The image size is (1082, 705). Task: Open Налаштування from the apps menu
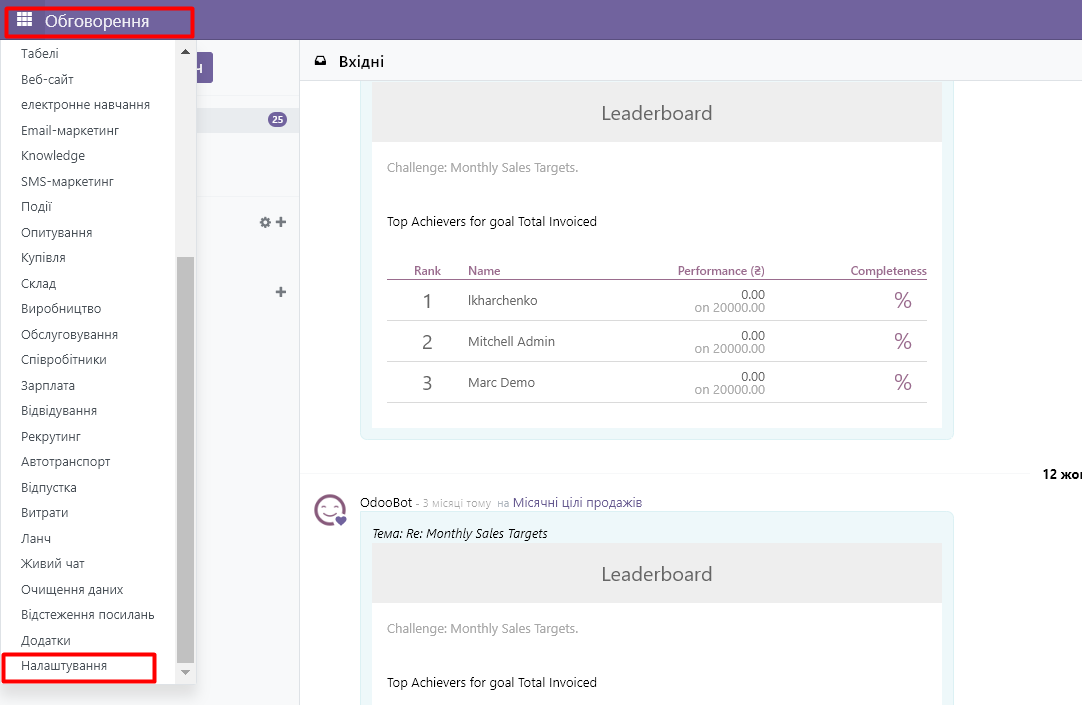[64, 666]
